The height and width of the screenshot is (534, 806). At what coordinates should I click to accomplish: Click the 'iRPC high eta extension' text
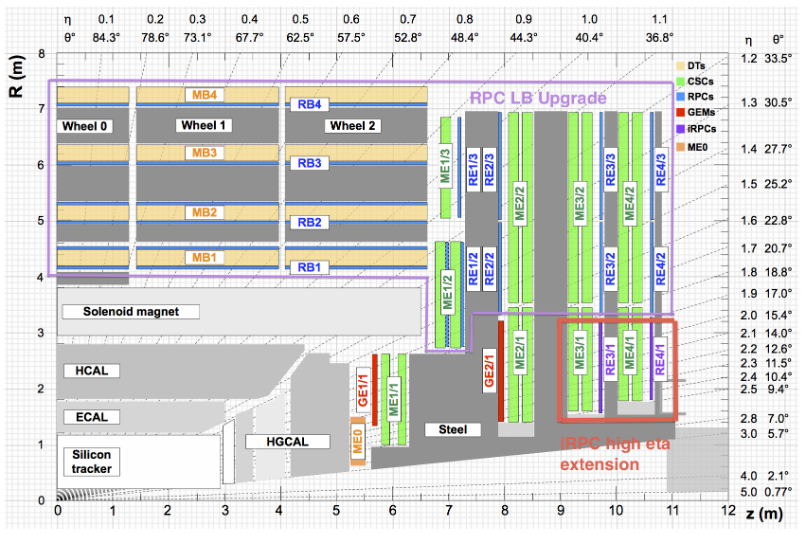pyautogui.click(x=615, y=454)
